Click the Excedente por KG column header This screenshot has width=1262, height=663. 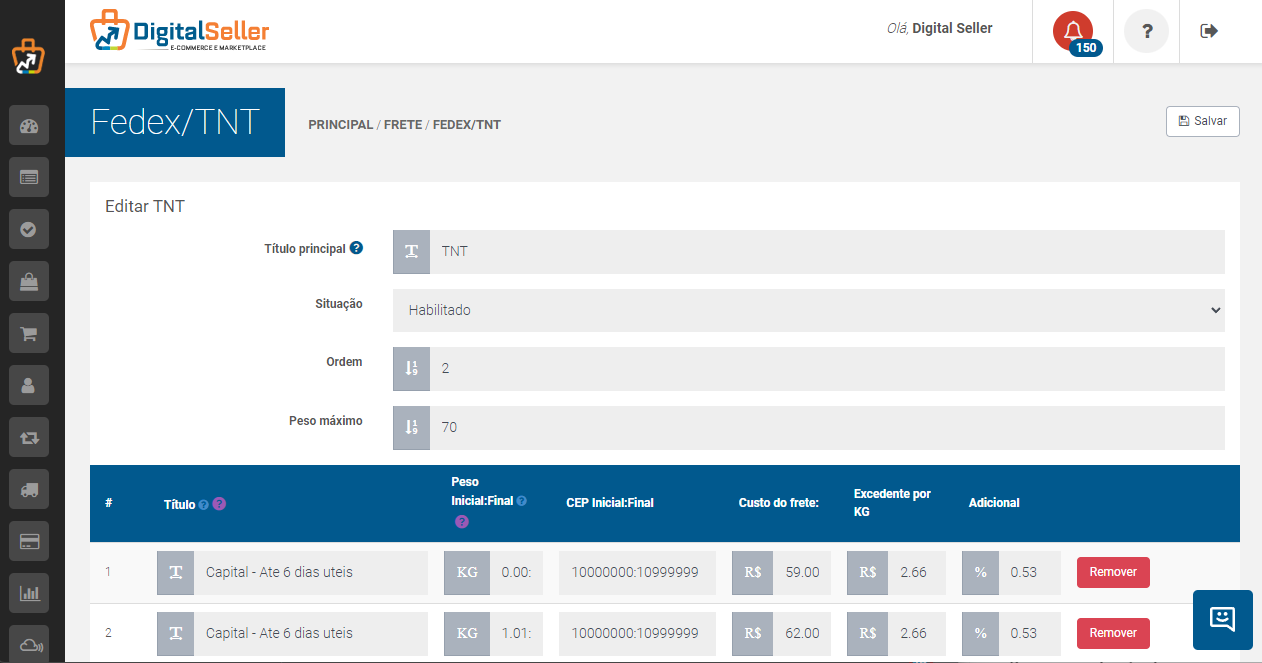(893, 503)
